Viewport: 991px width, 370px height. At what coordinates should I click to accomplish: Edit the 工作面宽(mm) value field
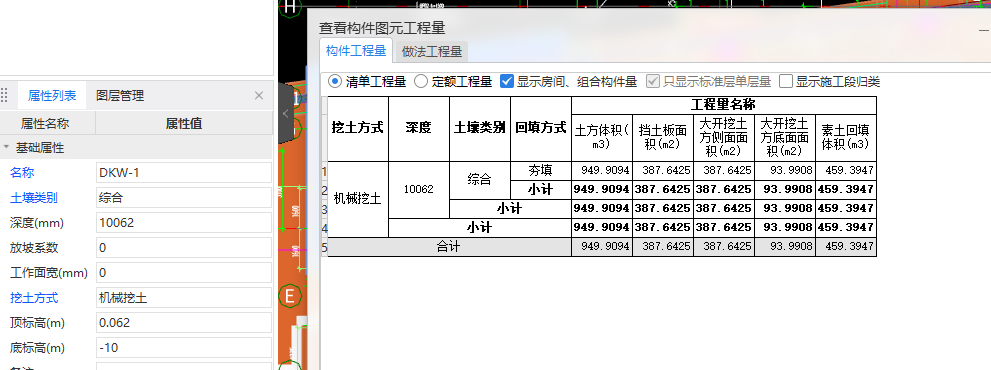tap(184, 273)
